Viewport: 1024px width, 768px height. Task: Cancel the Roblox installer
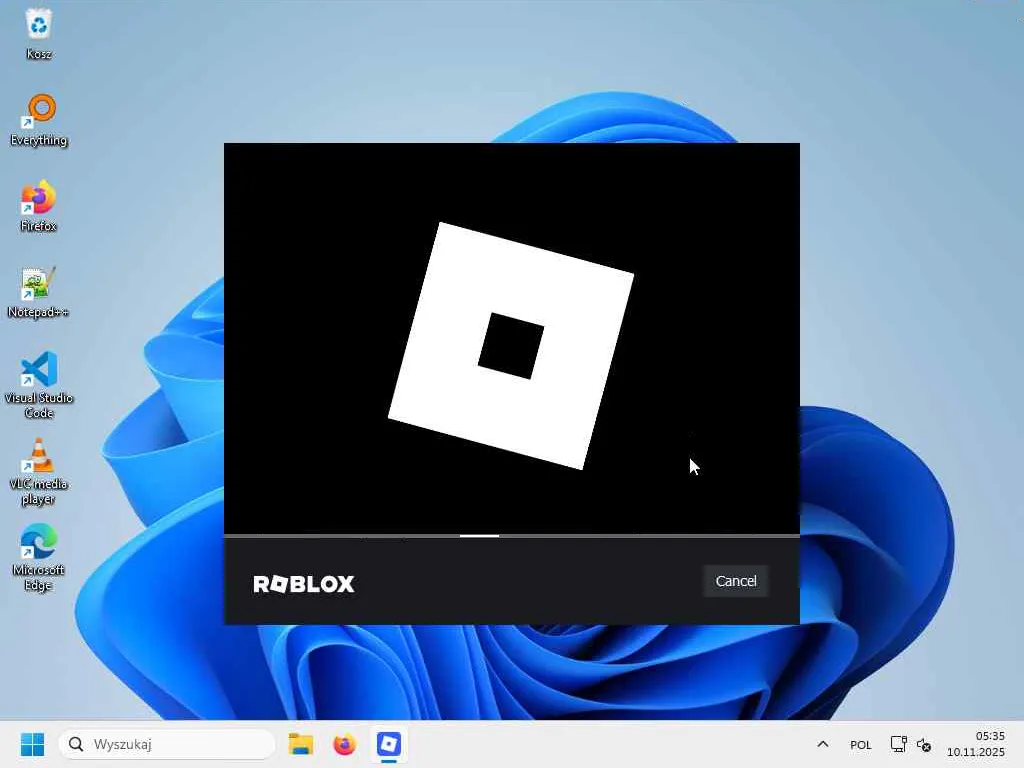pyautogui.click(x=735, y=581)
